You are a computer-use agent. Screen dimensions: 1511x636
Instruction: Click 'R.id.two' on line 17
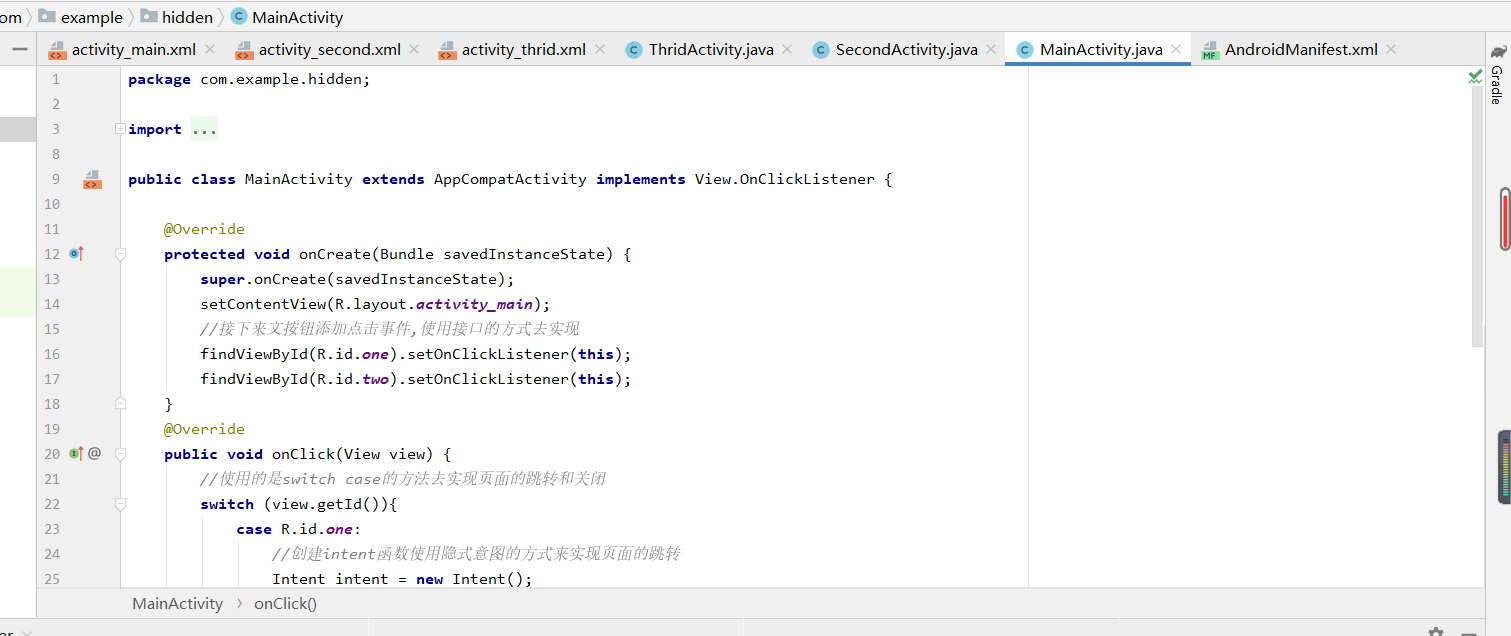click(352, 379)
